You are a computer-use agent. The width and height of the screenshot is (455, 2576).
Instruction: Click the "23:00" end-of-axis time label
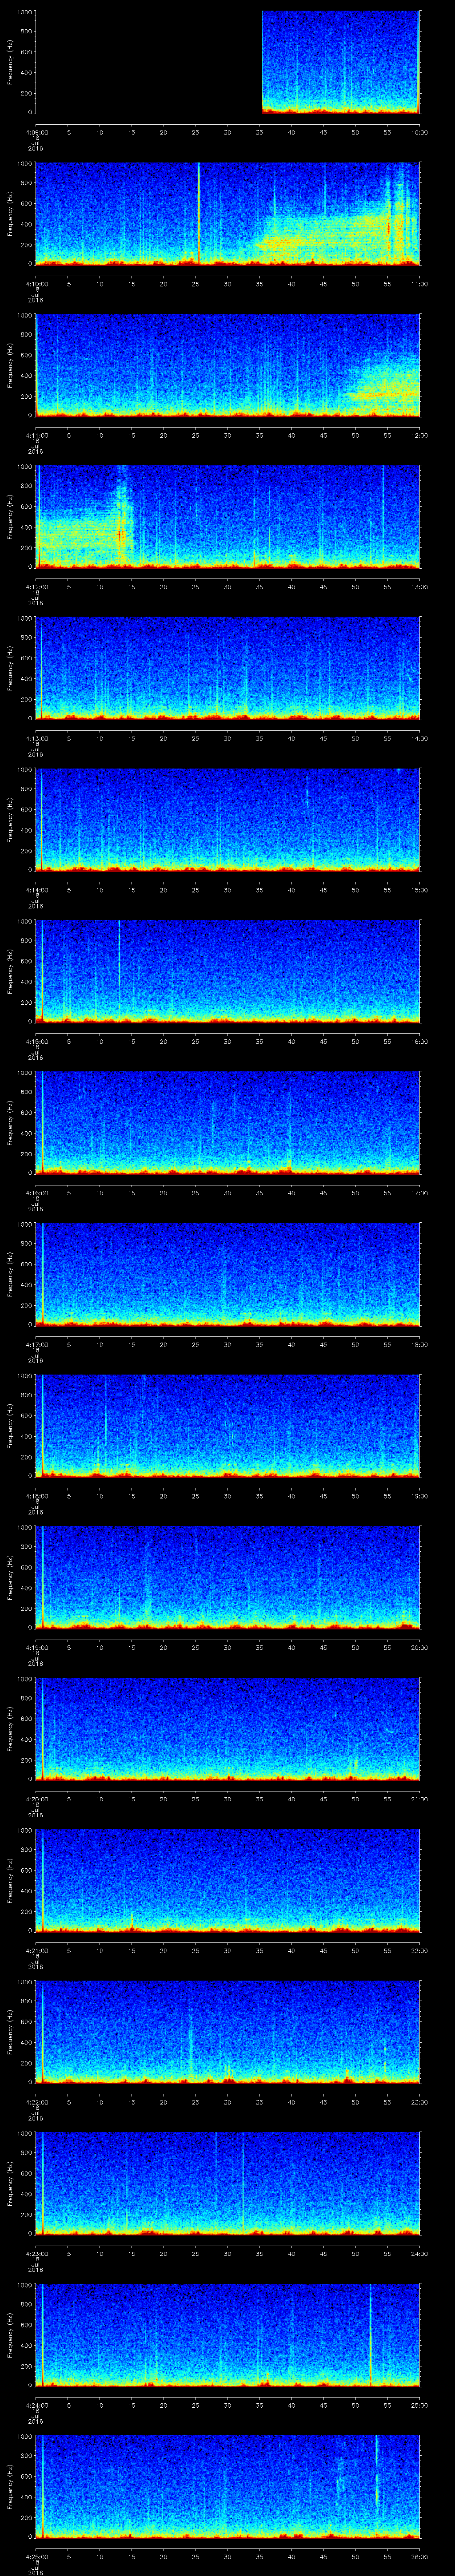[x=419, y=2101]
